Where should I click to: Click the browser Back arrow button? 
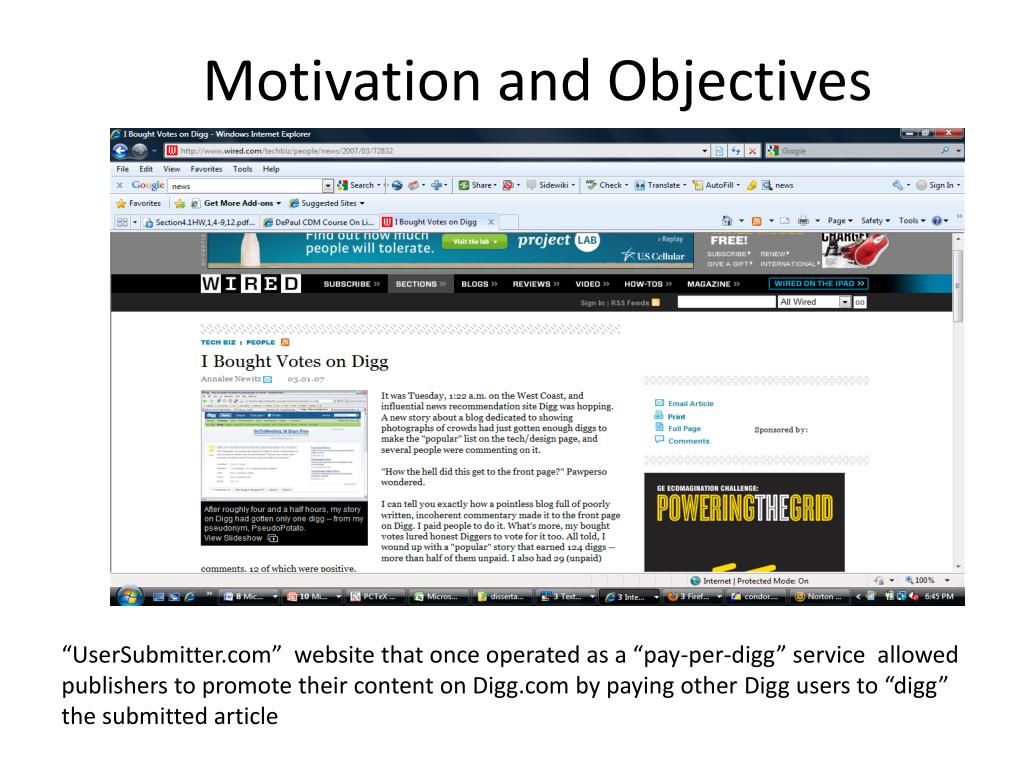pos(120,151)
